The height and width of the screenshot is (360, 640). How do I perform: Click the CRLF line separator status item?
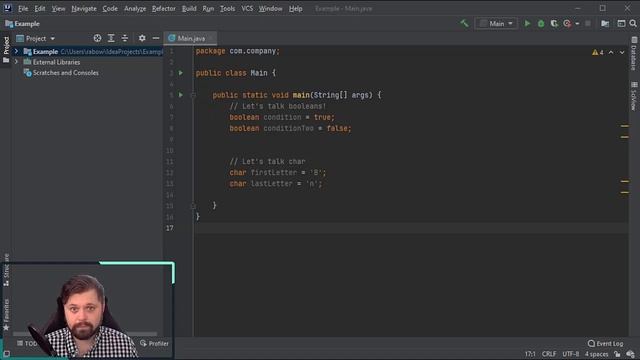pyautogui.click(x=549, y=354)
